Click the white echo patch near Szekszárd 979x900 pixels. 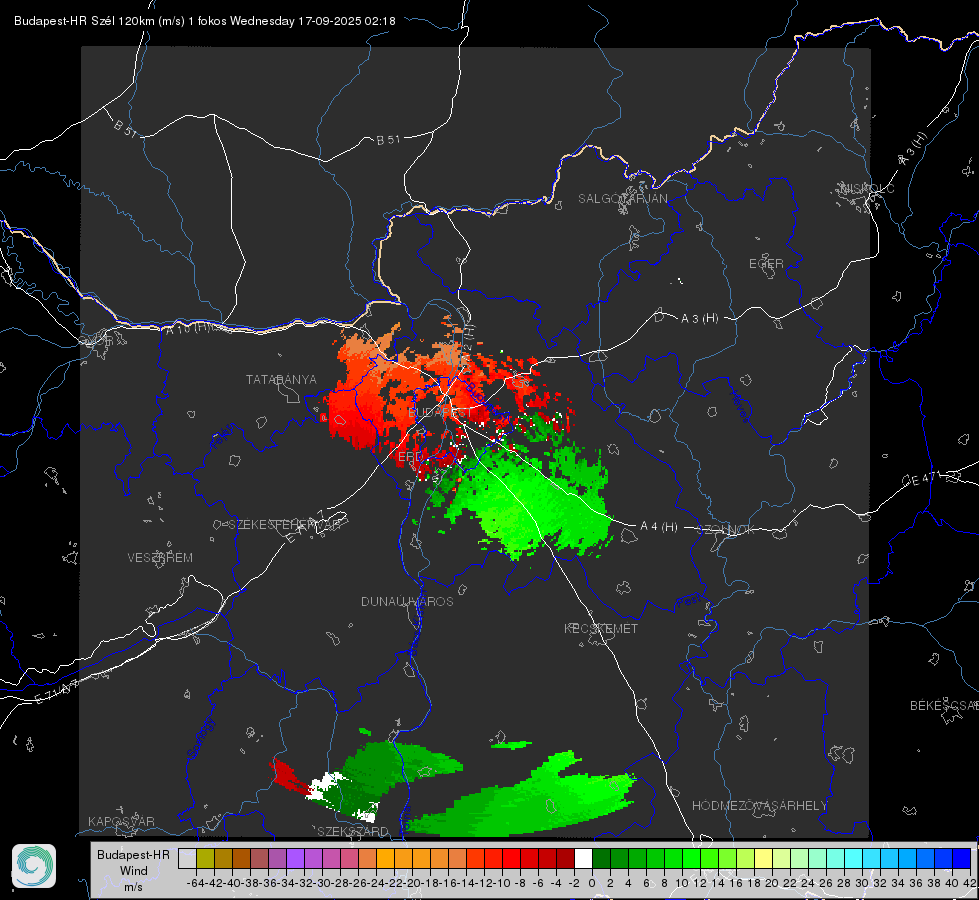[x=325, y=787]
